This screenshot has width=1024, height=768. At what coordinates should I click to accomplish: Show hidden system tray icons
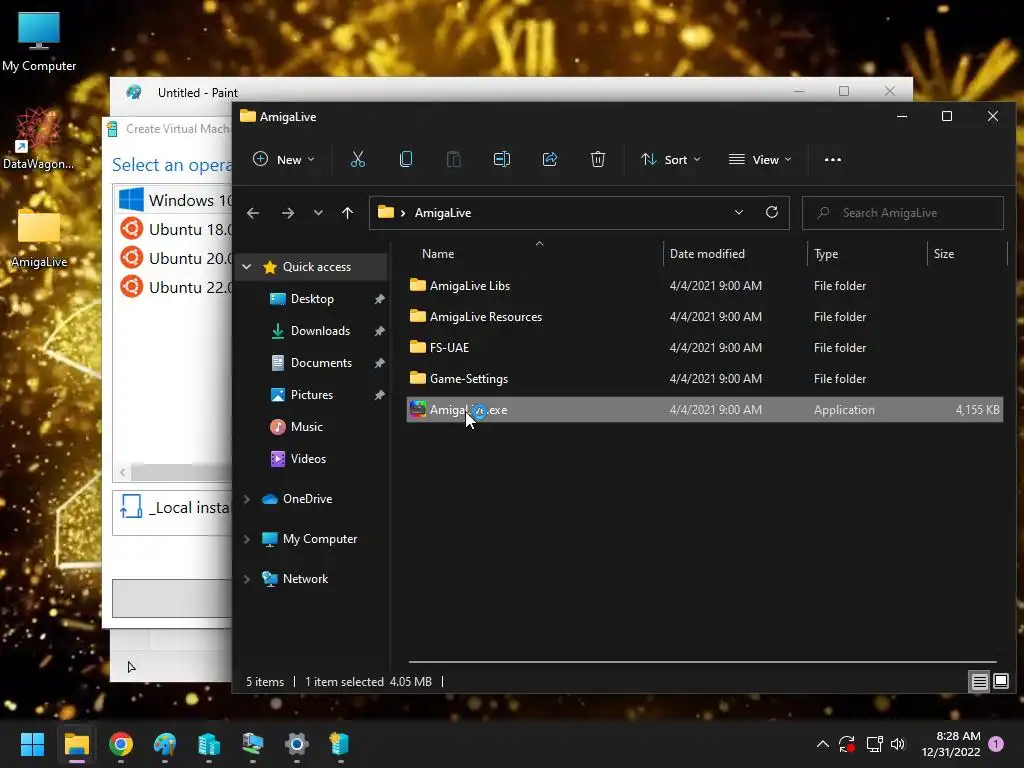[x=823, y=744]
